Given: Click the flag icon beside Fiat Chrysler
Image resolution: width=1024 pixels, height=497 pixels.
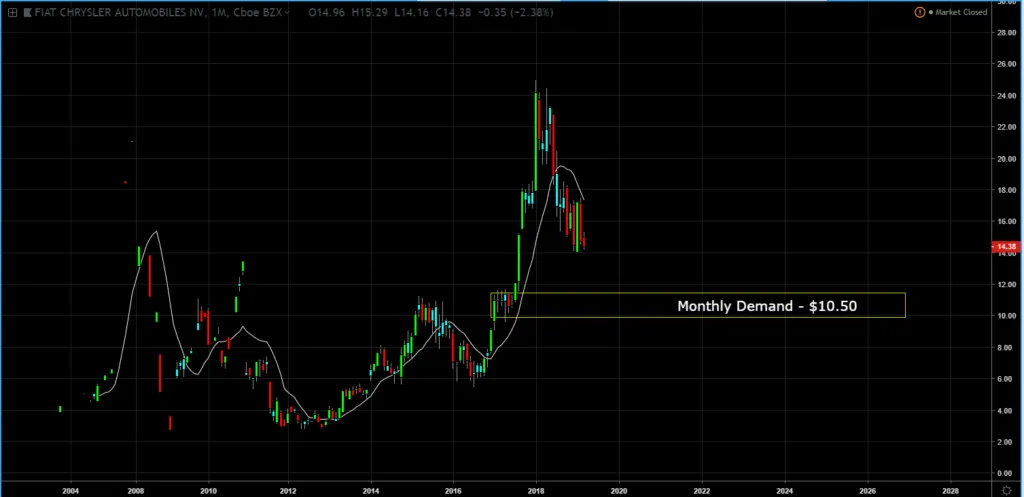Looking at the screenshot, I should coord(27,12).
